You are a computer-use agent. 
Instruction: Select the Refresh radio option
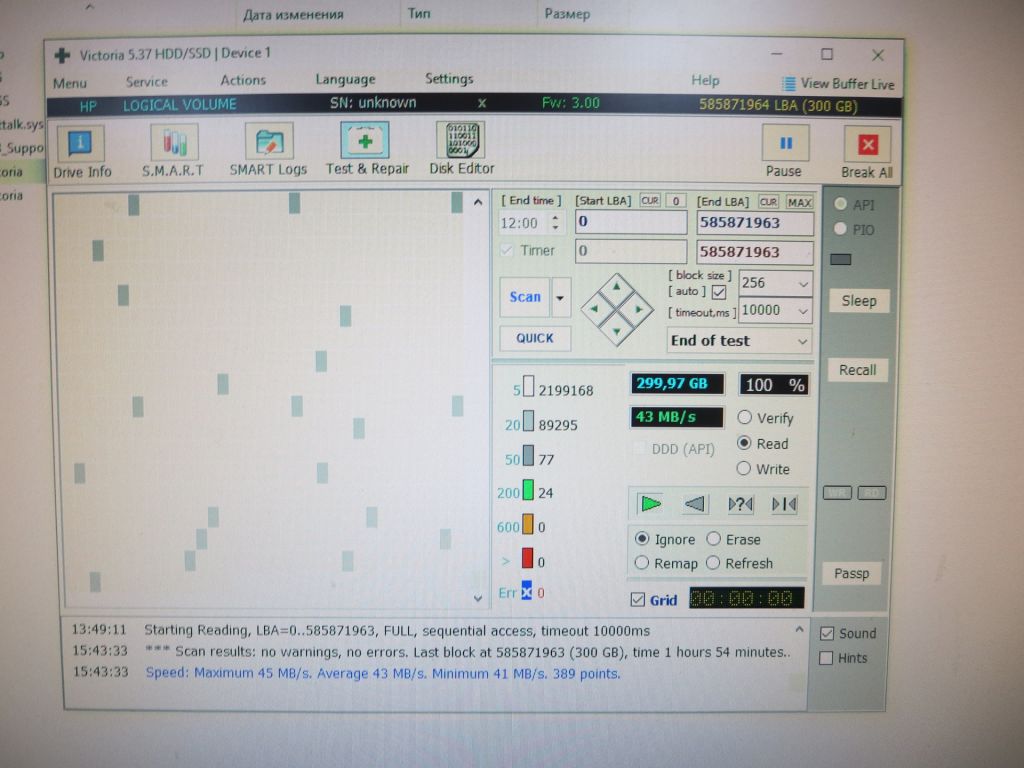coord(712,562)
